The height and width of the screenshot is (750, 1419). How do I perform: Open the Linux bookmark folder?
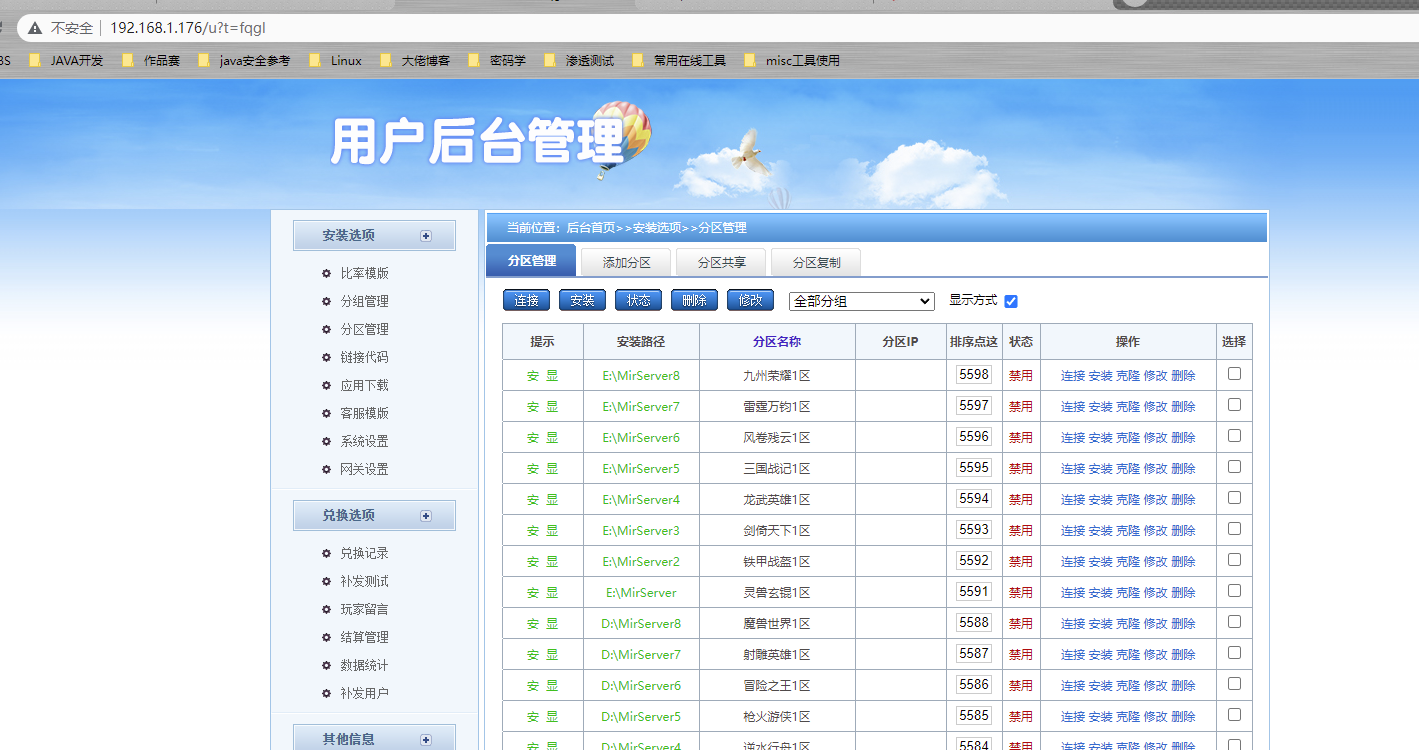336,60
